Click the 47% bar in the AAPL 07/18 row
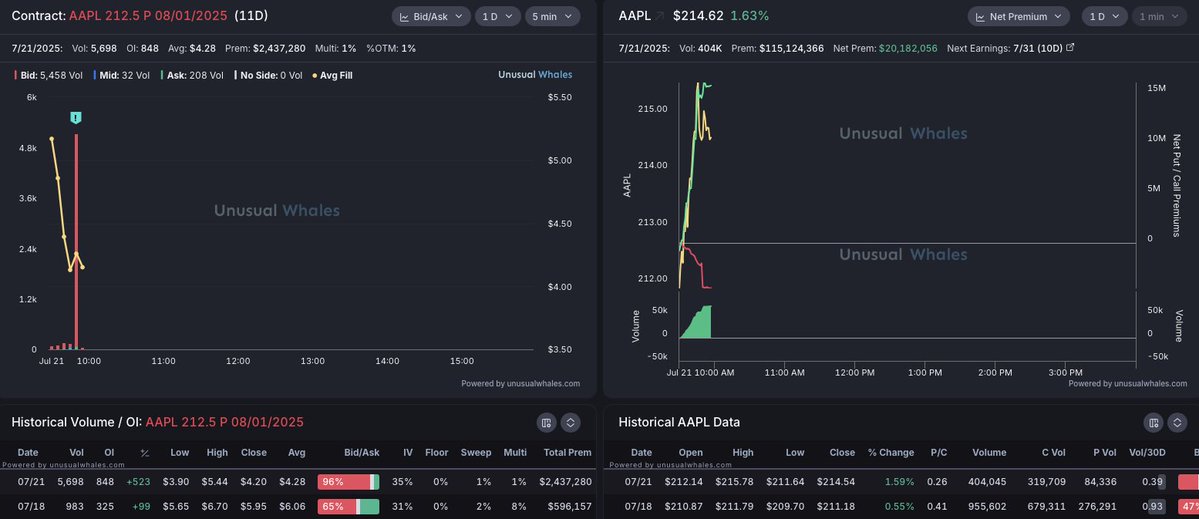The image size is (1199, 519). [x=1188, y=506]
